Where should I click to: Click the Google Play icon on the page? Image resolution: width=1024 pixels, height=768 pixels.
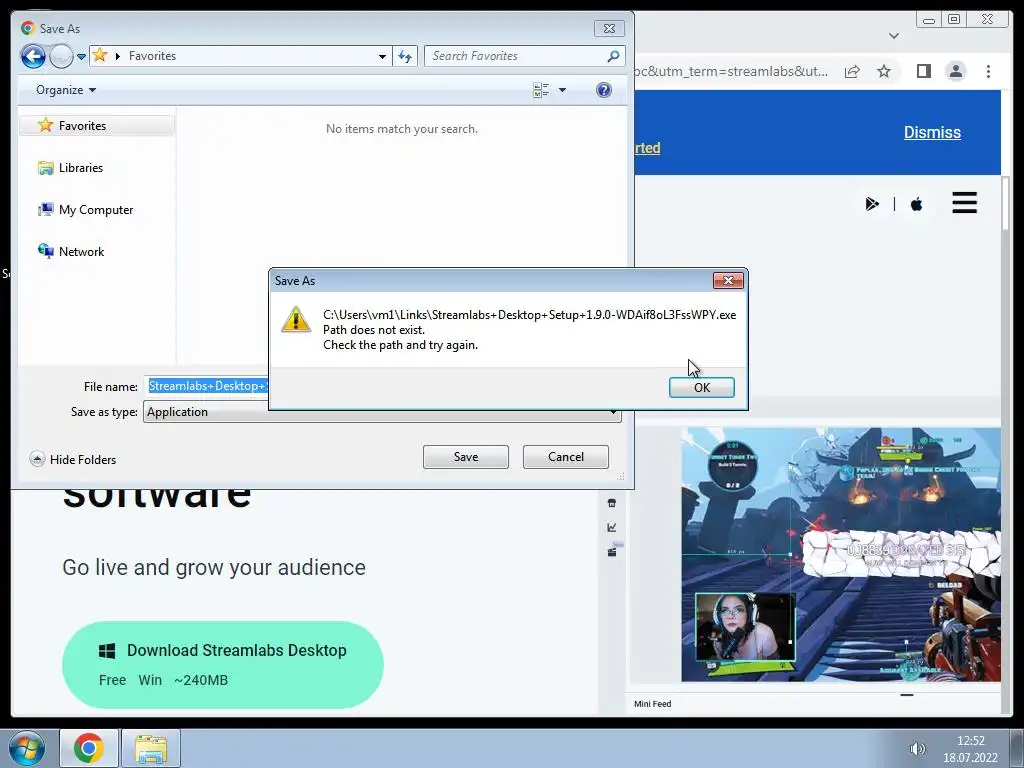click(872, 204)
